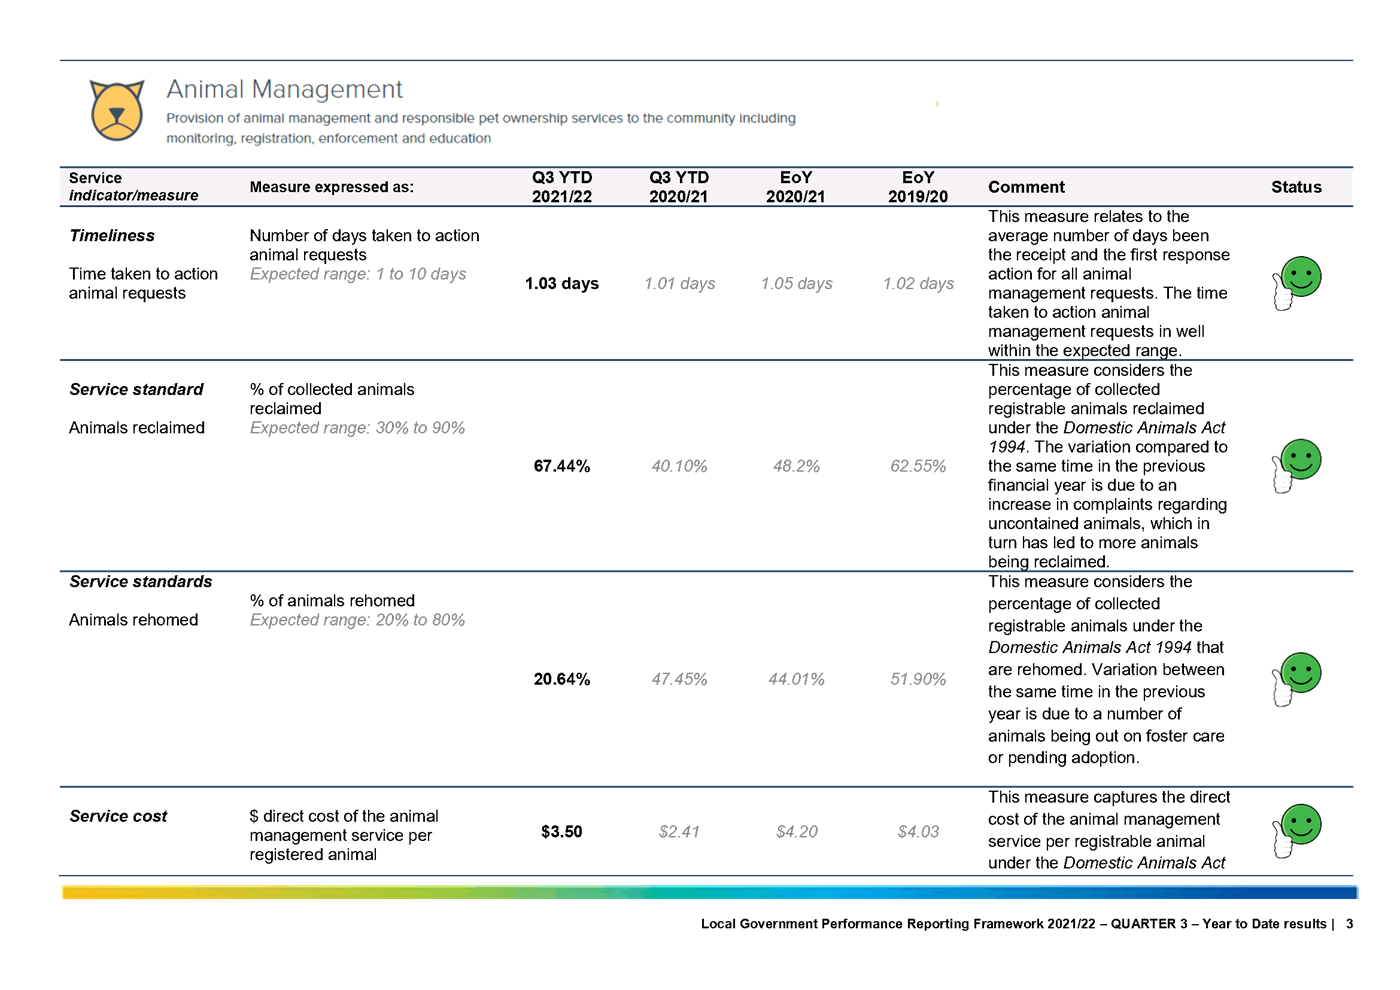Click the EoY 2019/20 column header

[918, 187]
